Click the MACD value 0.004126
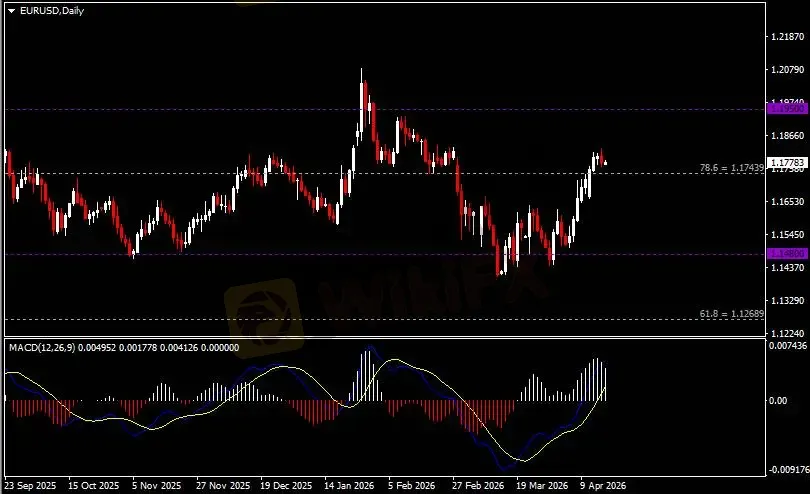 click(179, 348)
